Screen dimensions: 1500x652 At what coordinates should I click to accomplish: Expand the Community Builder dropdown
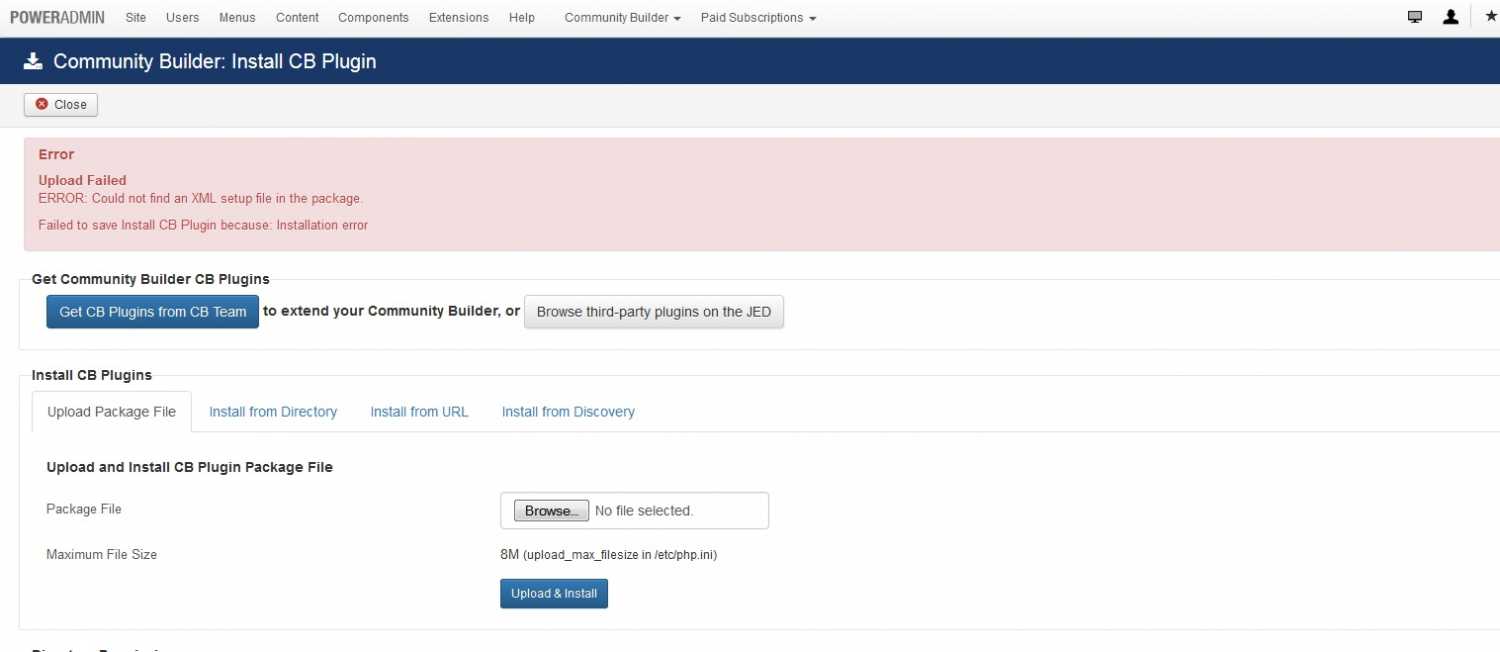(623, 17)
